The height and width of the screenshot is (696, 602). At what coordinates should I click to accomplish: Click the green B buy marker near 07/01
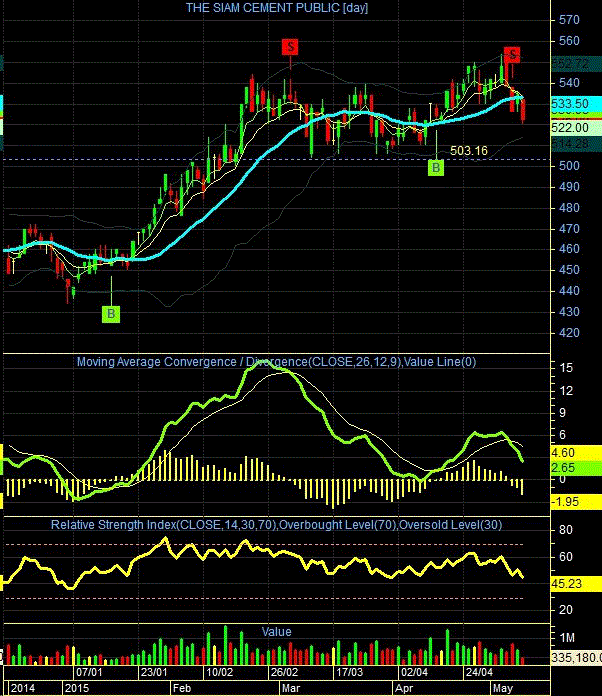(111, 314)
